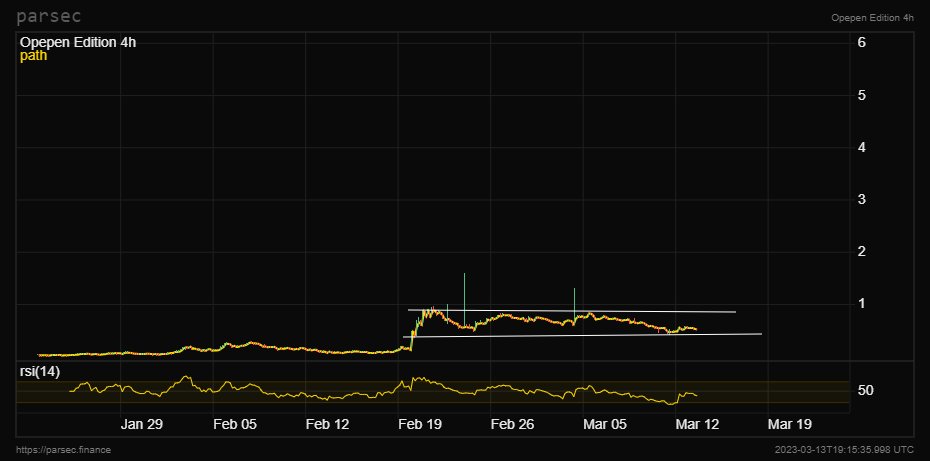
Task: Click the Mar 12 date label
Action: pos(697,424)
